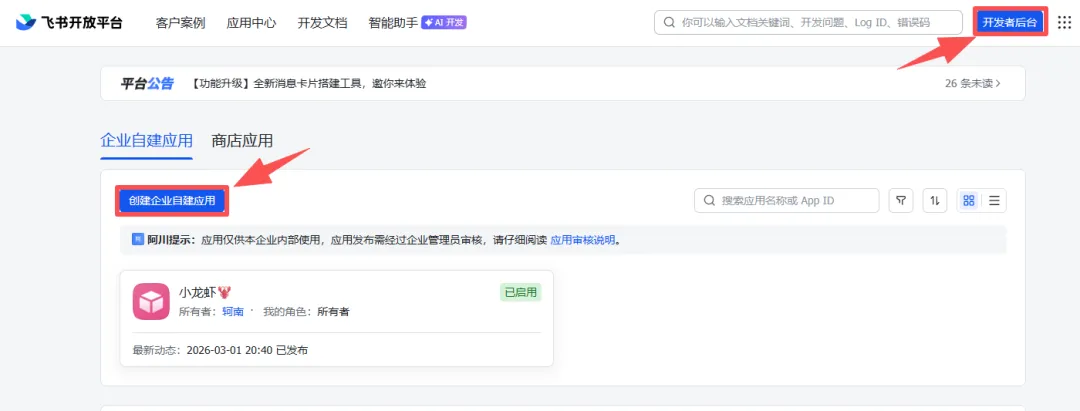Open 开发文档 in top navigation
Screen dimensions: 1080x411
tap(322, 23)
